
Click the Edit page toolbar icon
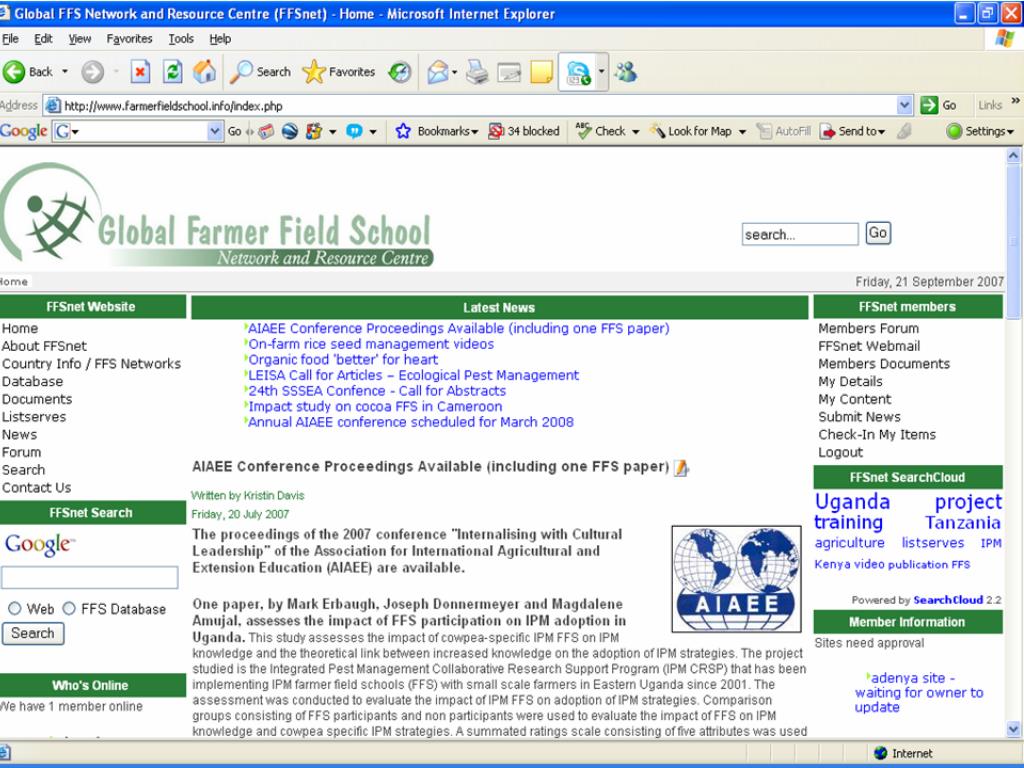509,72
